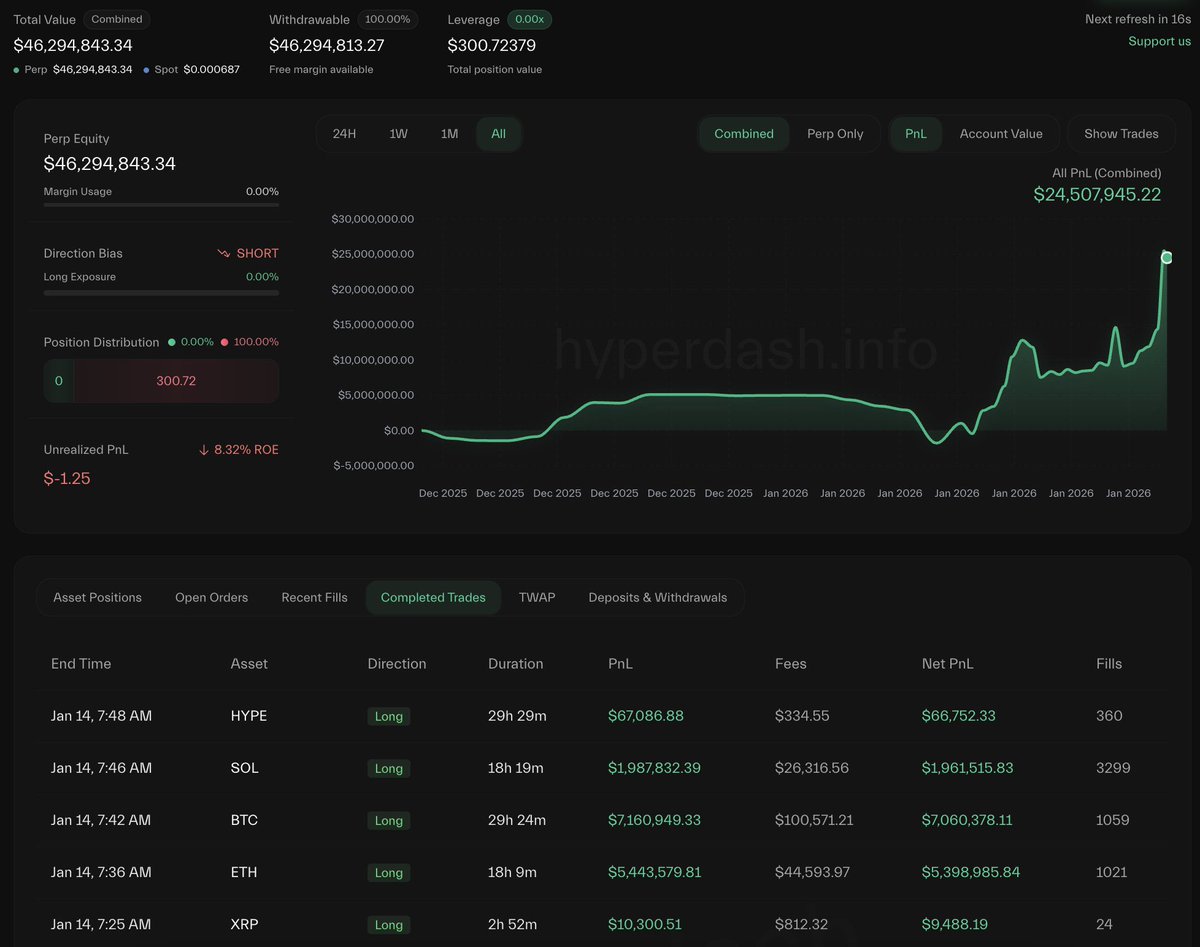The height and width of the screenshot is (947, 1200).
Task: Click the Show Trades button
Action: click(x=1121, y=134)
